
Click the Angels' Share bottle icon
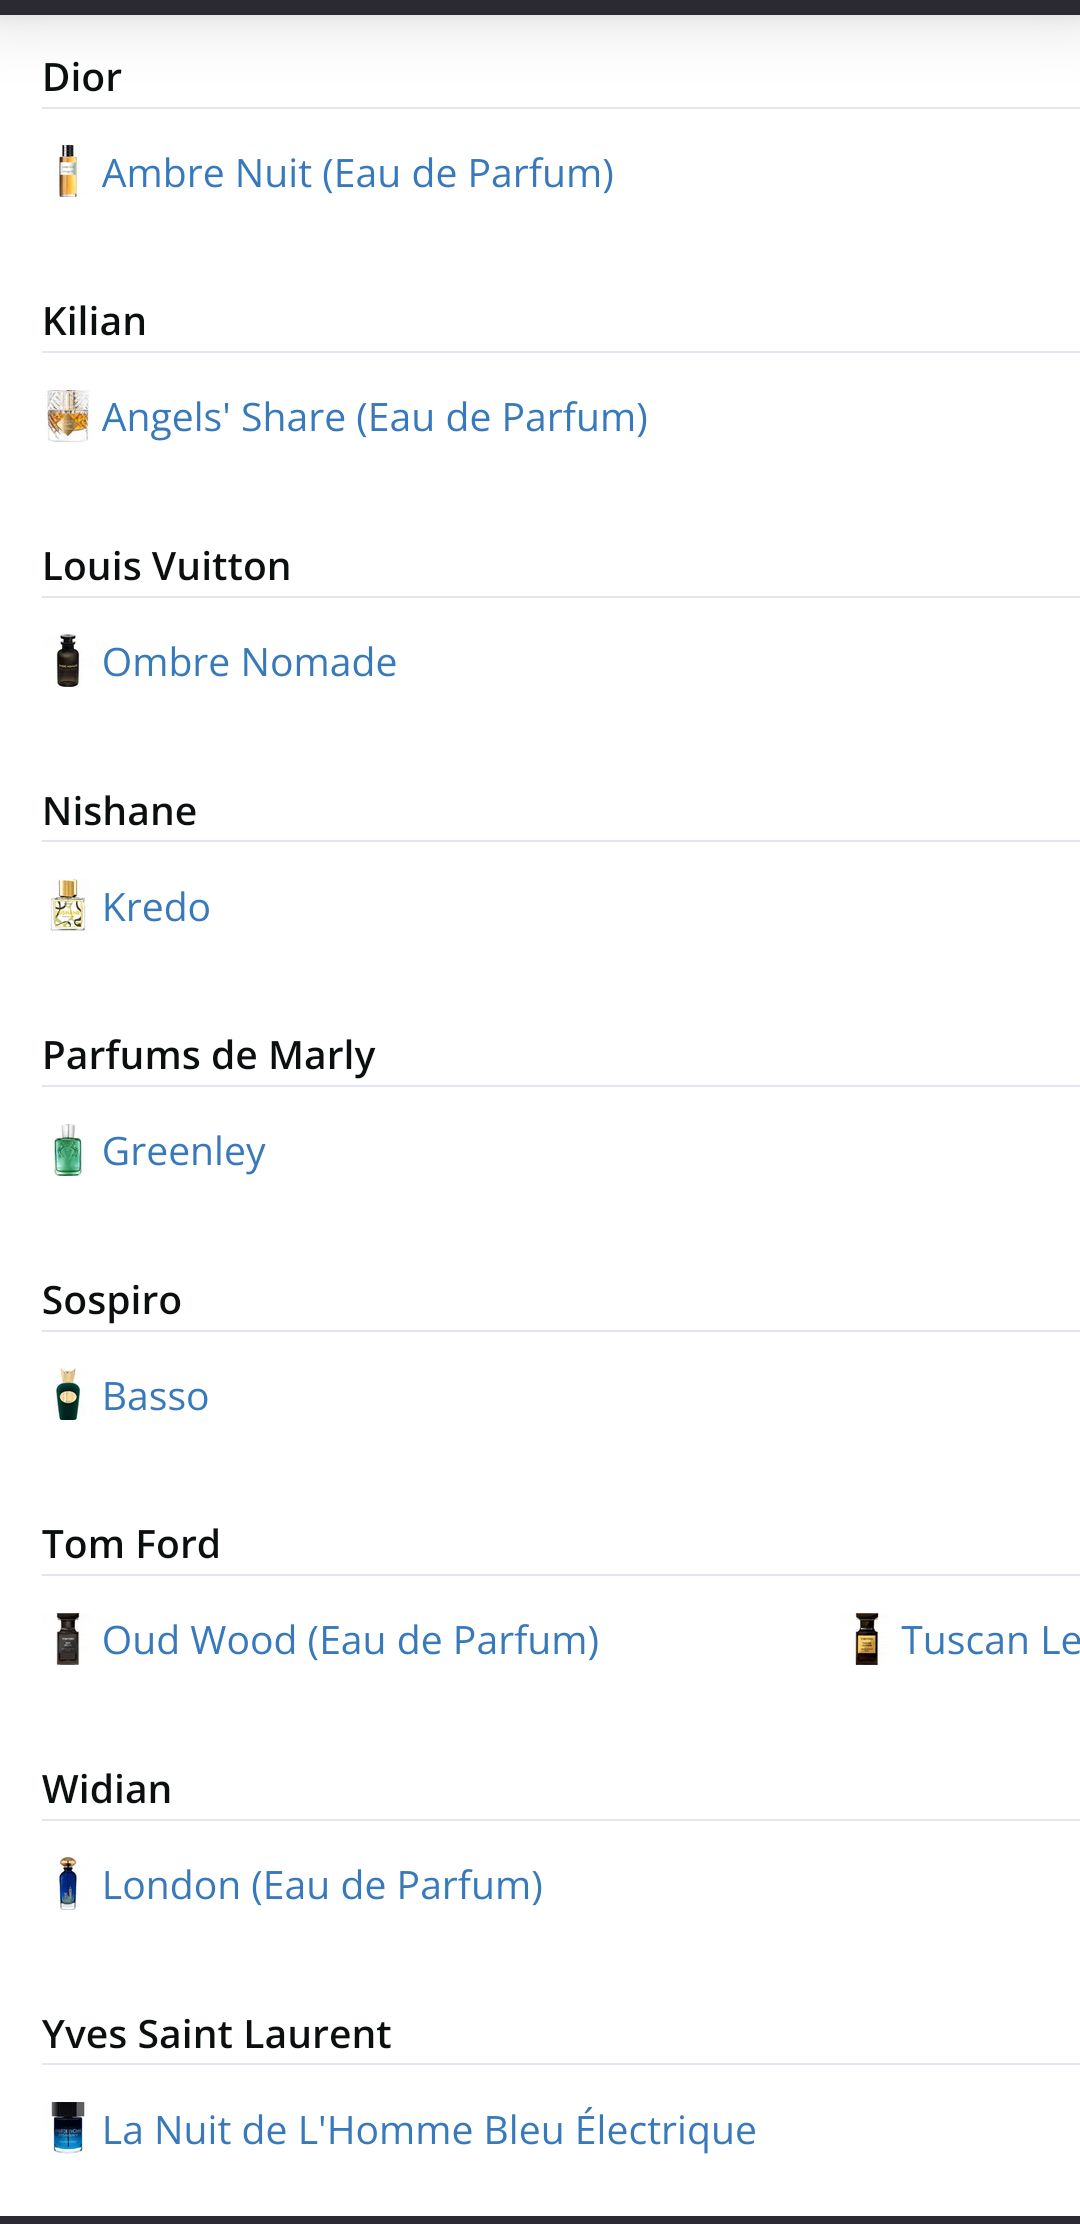[68, 416]
